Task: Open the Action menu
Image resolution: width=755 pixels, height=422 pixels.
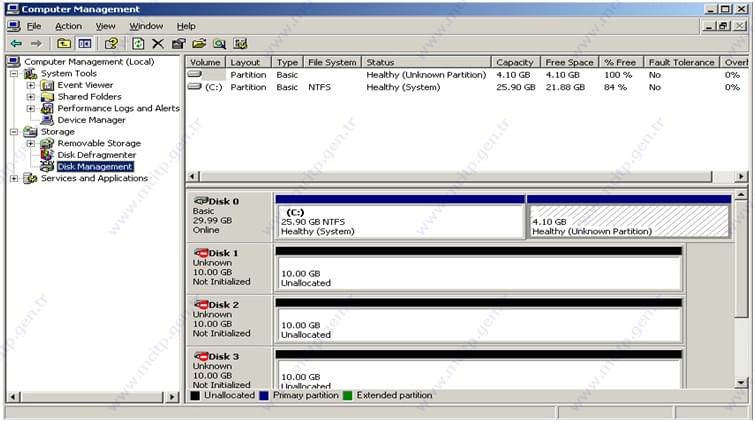Action: [68, 26]
